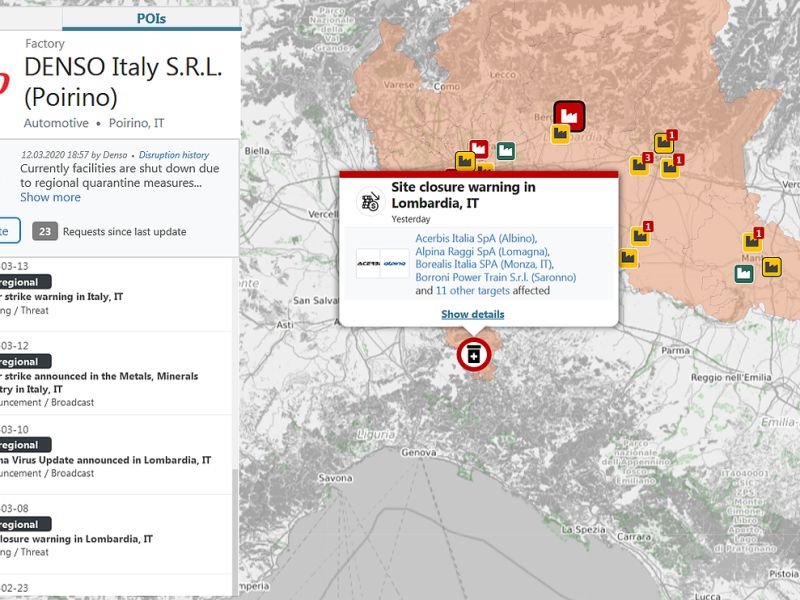The width and height of the screenshot is (800, 600).
Task: Click yellow factory marker overlapping the large red one
Action: tap(560, 134)
